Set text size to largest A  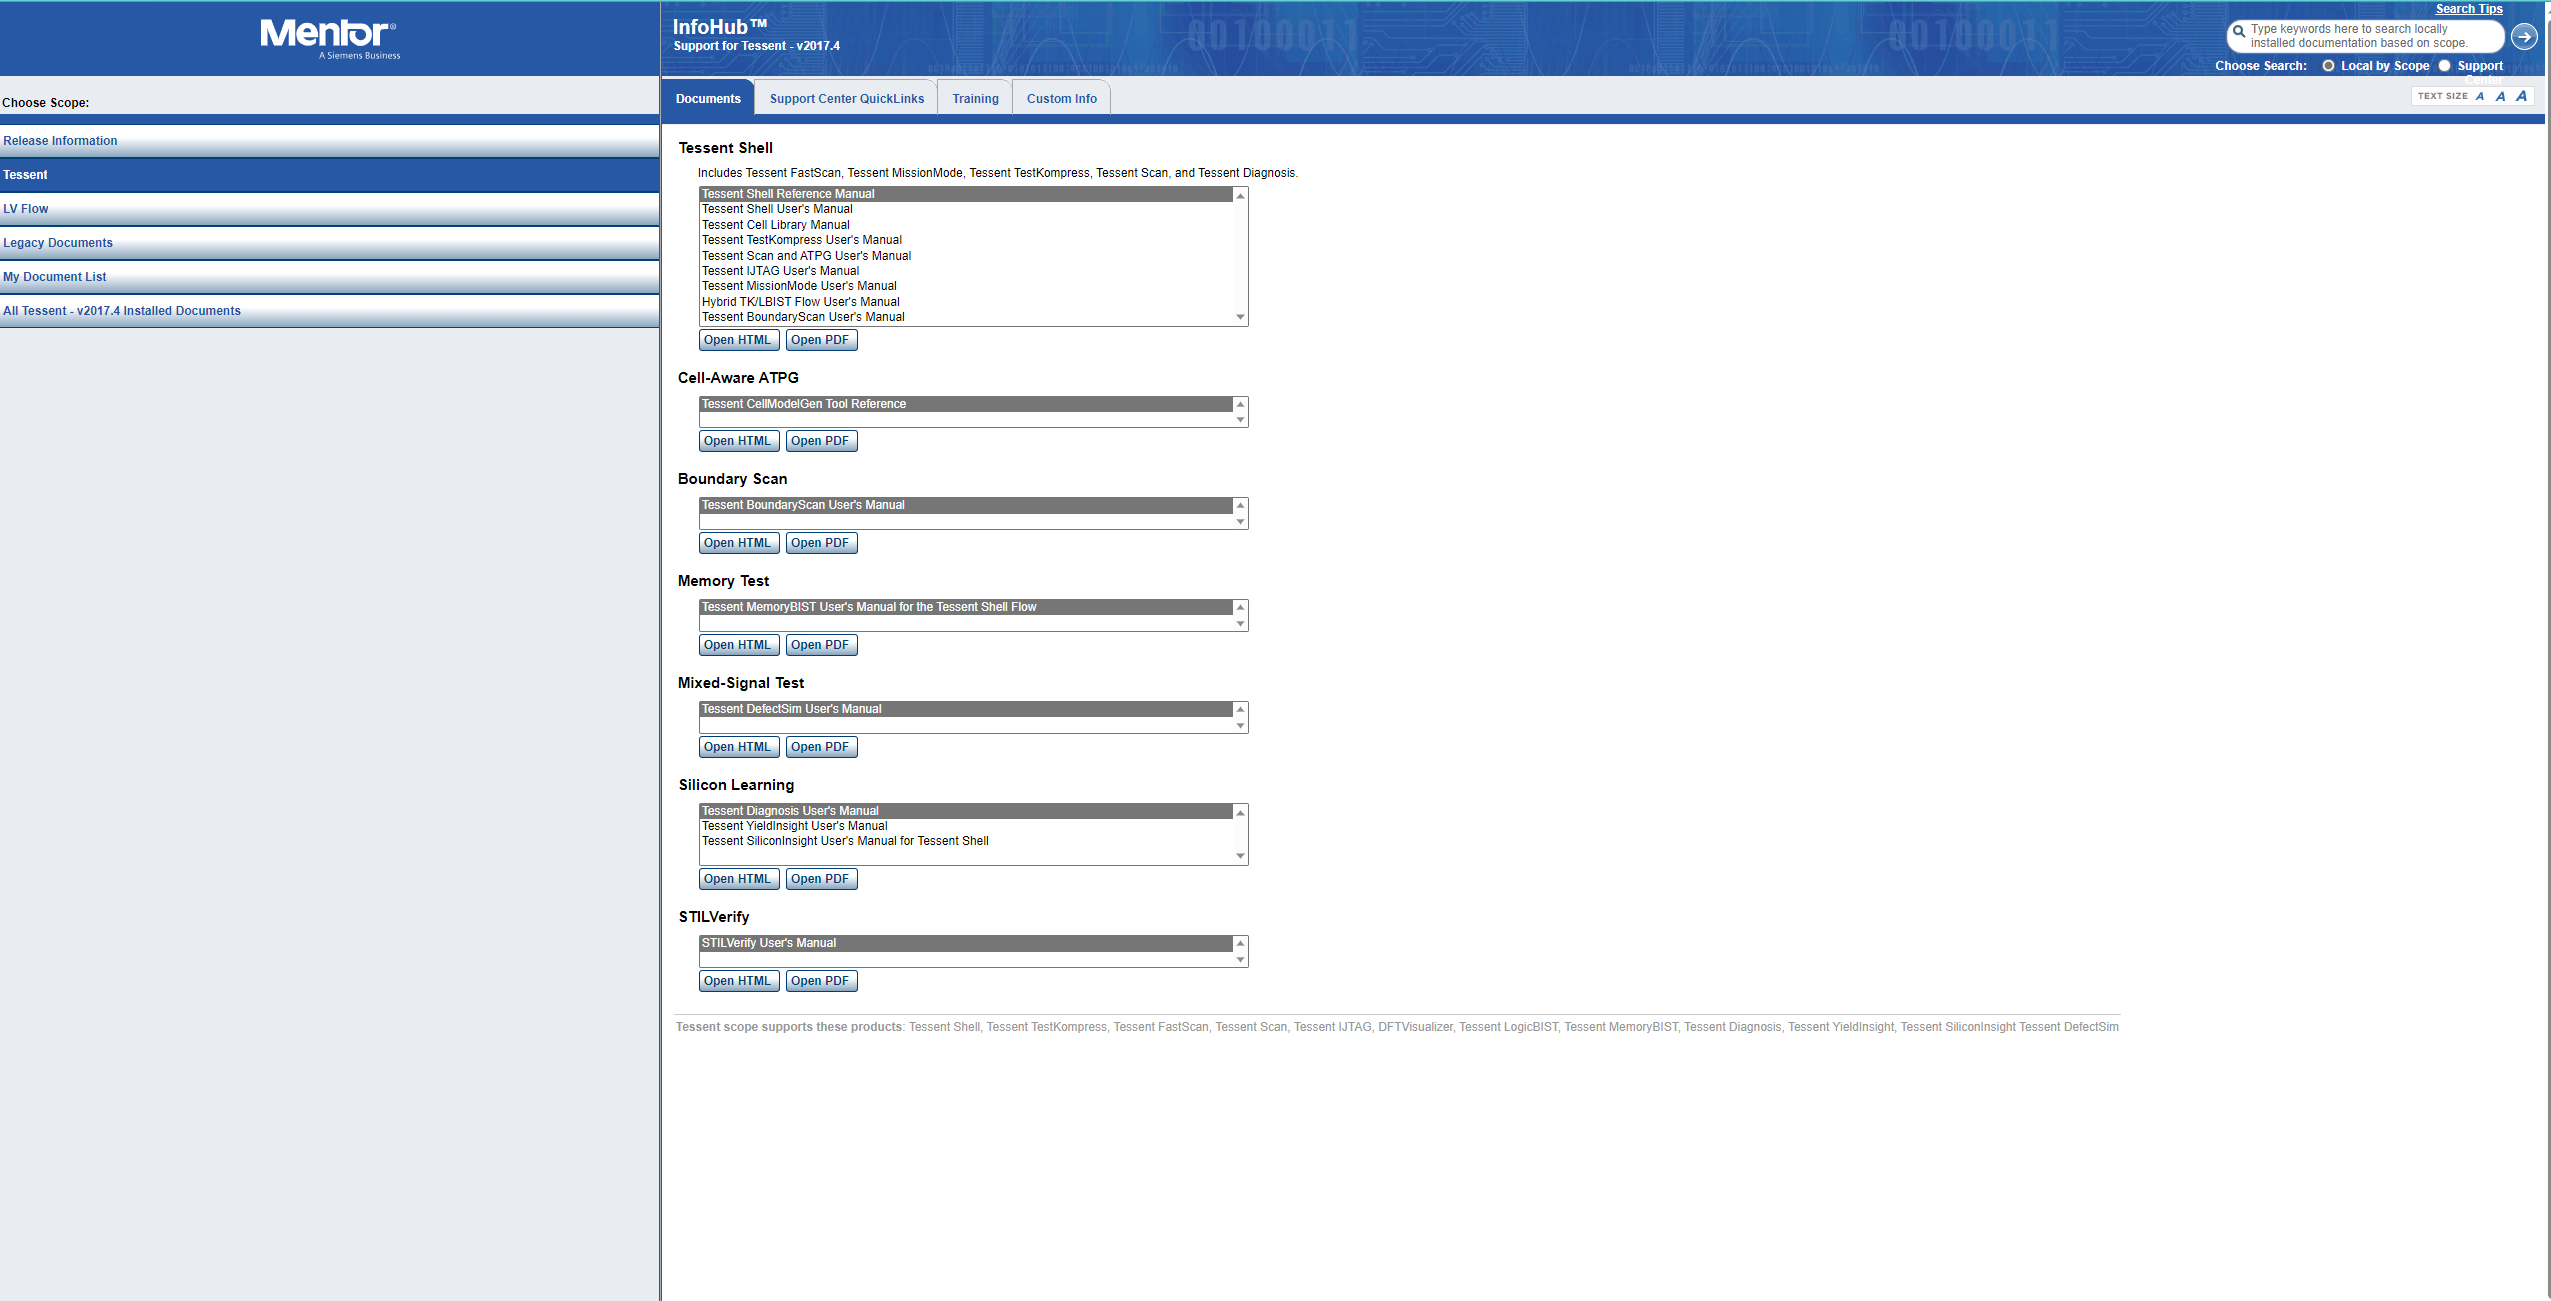(x=2521, y=96)
